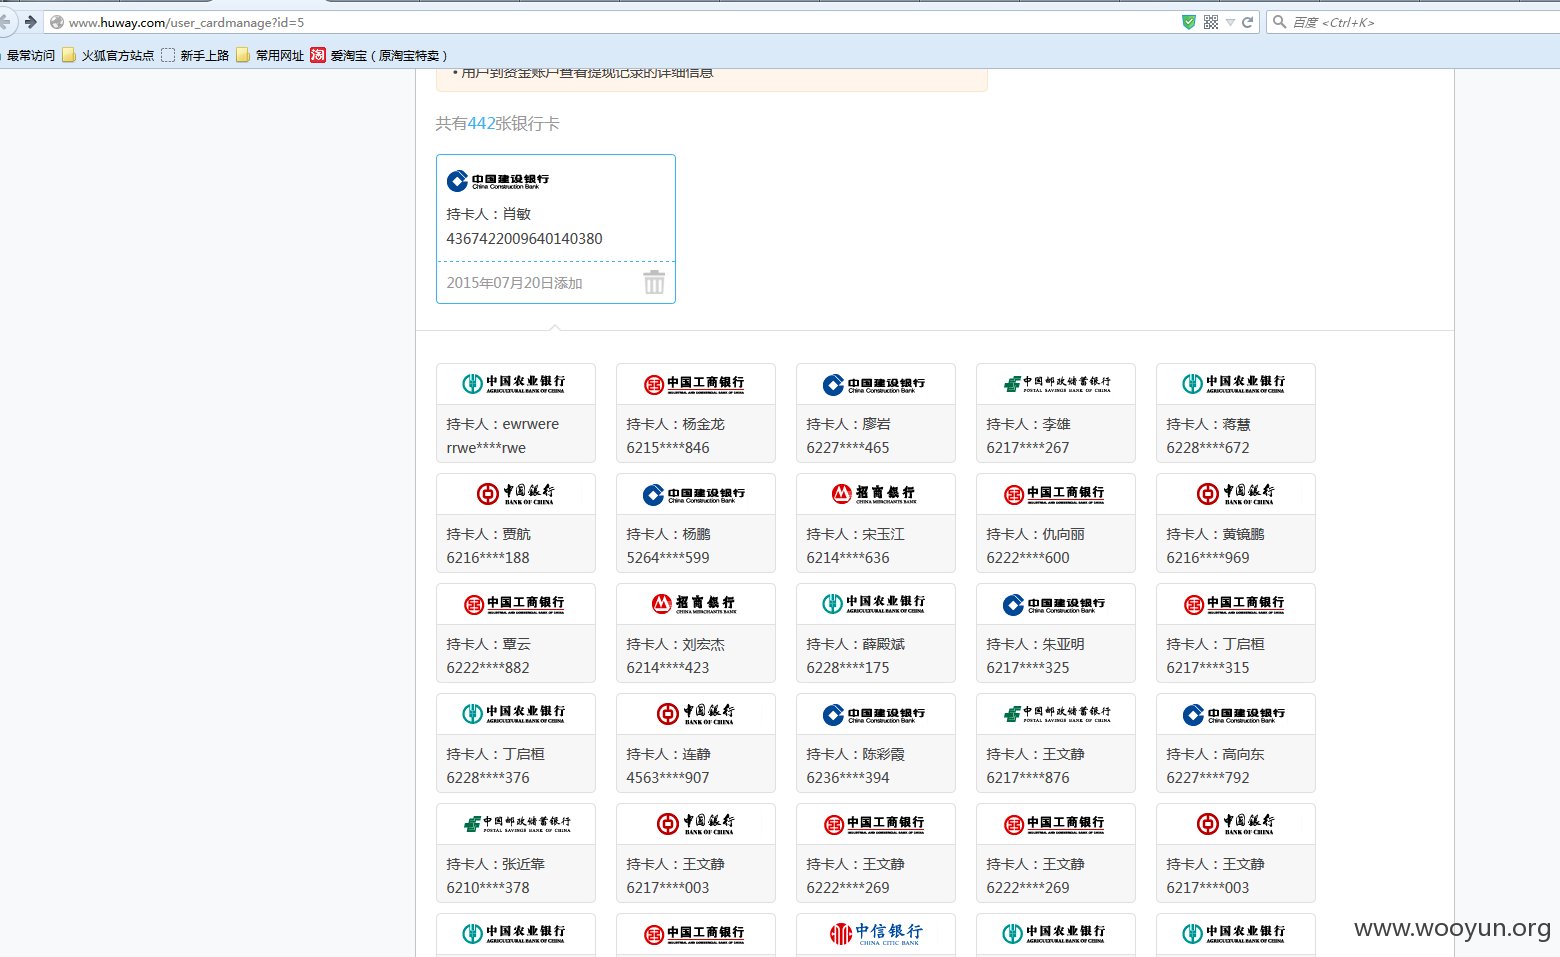
Task: Open the 最常访问 bookmarks item
Action: coord(30,55)
